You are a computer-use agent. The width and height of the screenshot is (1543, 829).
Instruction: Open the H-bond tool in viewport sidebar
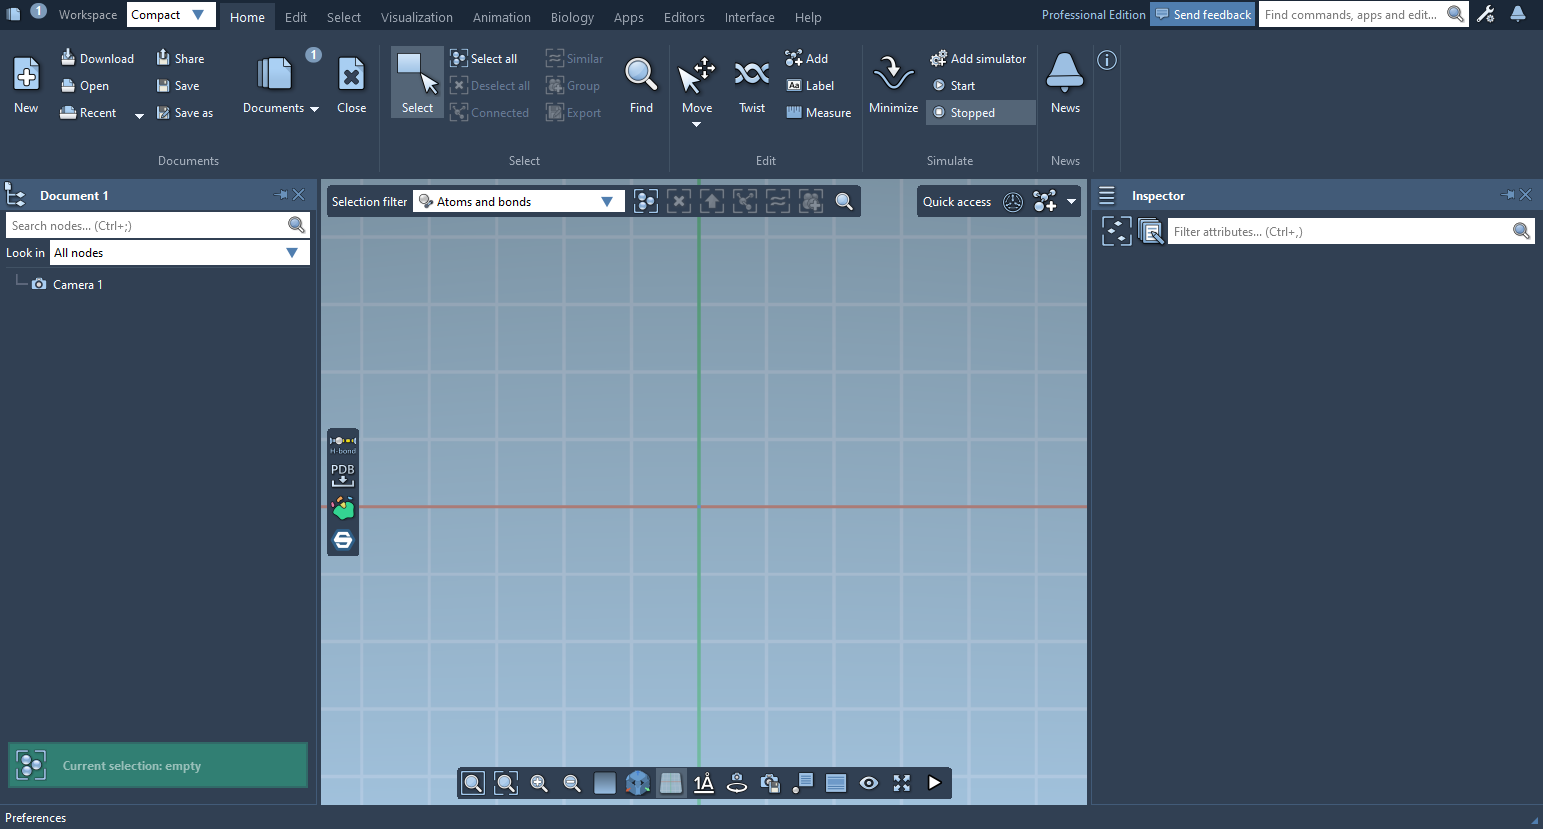343,444
